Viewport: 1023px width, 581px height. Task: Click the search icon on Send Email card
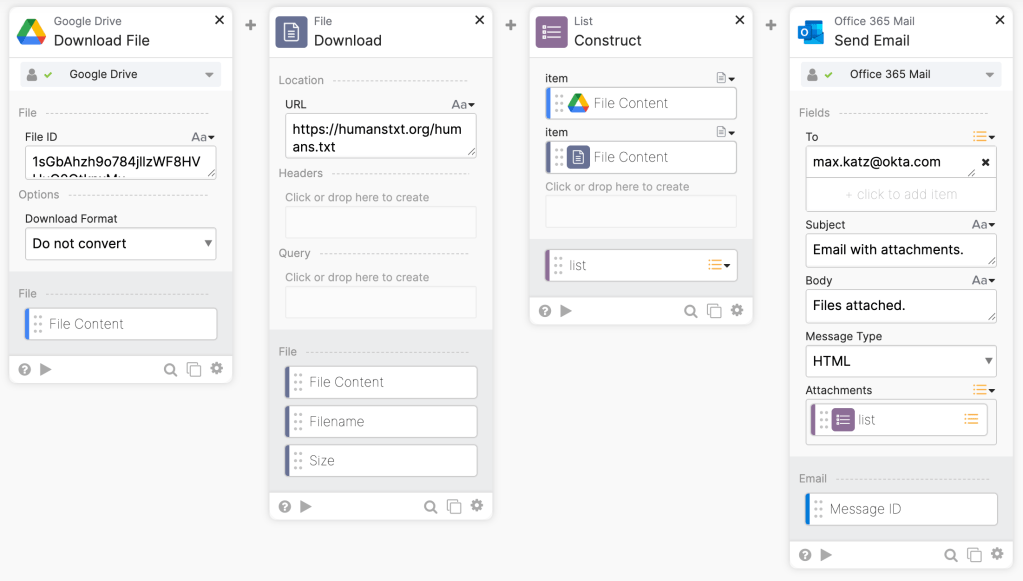(951, 554)
